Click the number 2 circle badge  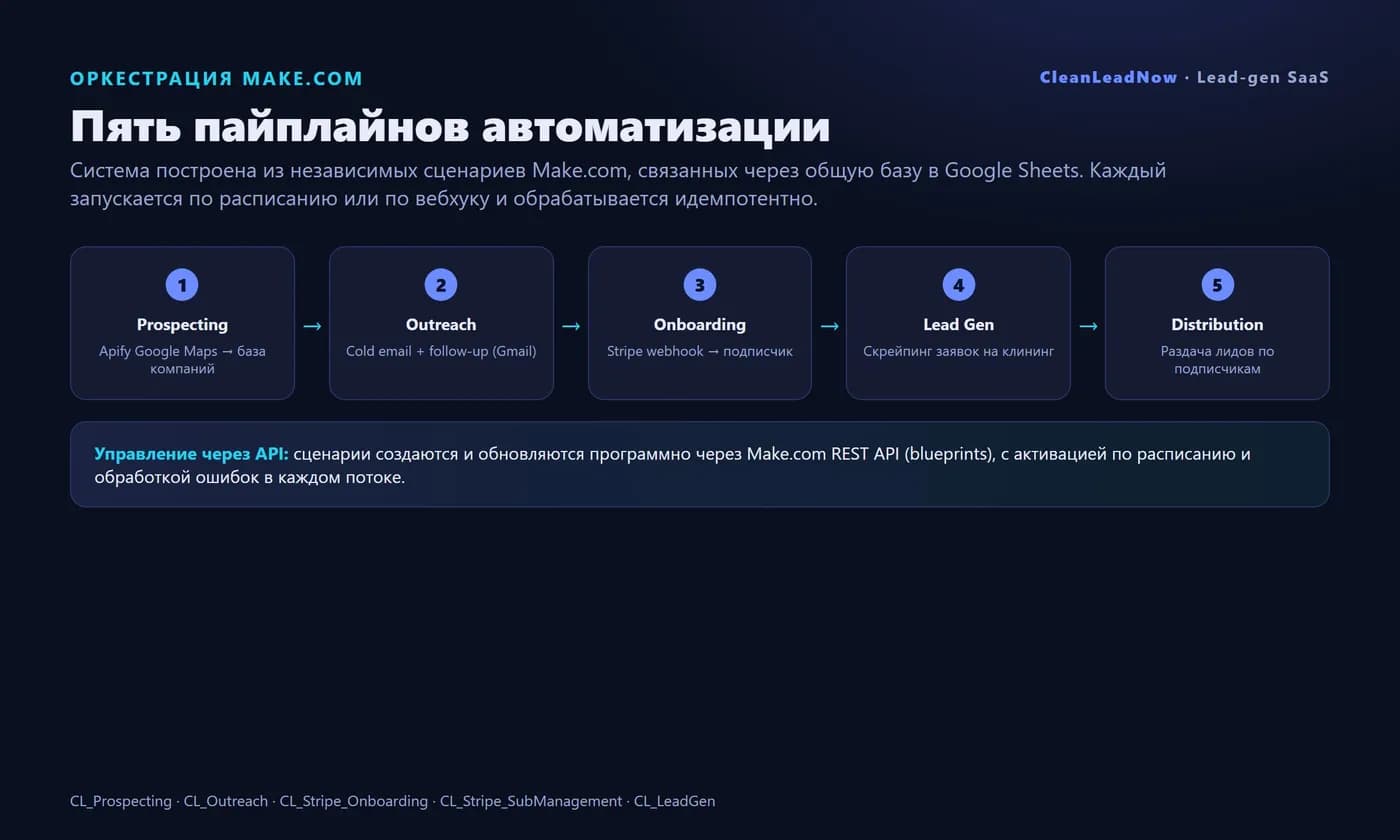point(441,285)
